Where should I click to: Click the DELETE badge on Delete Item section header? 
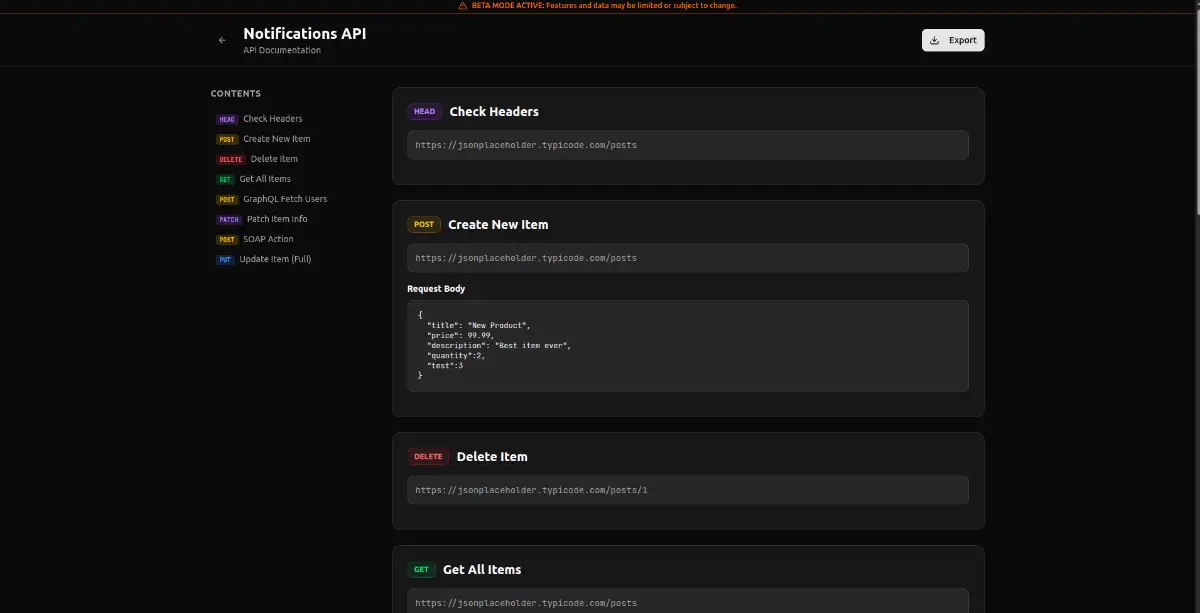(x=428, y=456)
